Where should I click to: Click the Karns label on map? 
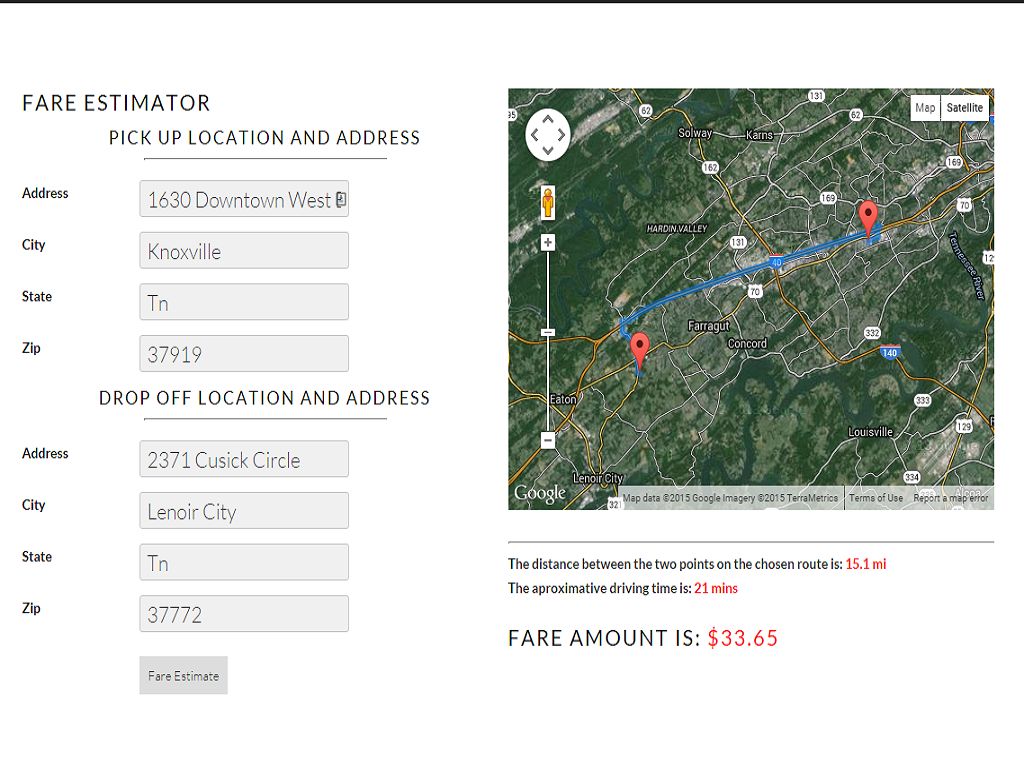click(x=759, y=135)
